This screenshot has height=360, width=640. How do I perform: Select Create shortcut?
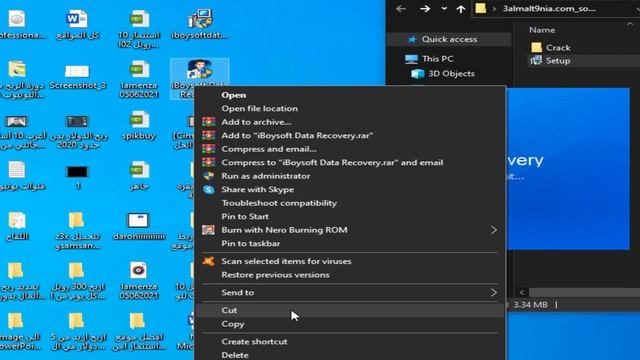pyautogui.click(x=254, y=342)
